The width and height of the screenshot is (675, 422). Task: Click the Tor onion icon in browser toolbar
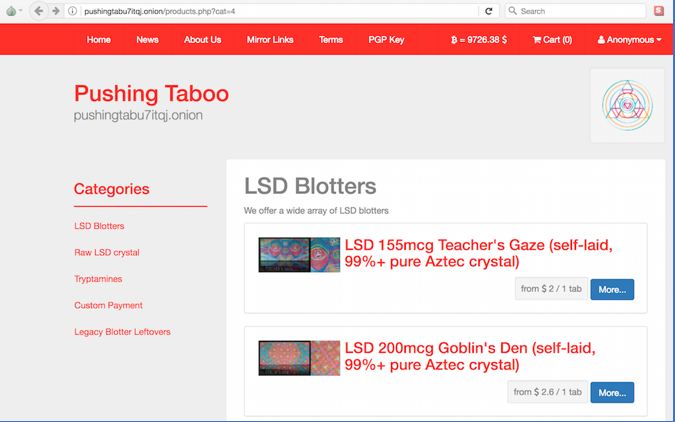[11, 11]
